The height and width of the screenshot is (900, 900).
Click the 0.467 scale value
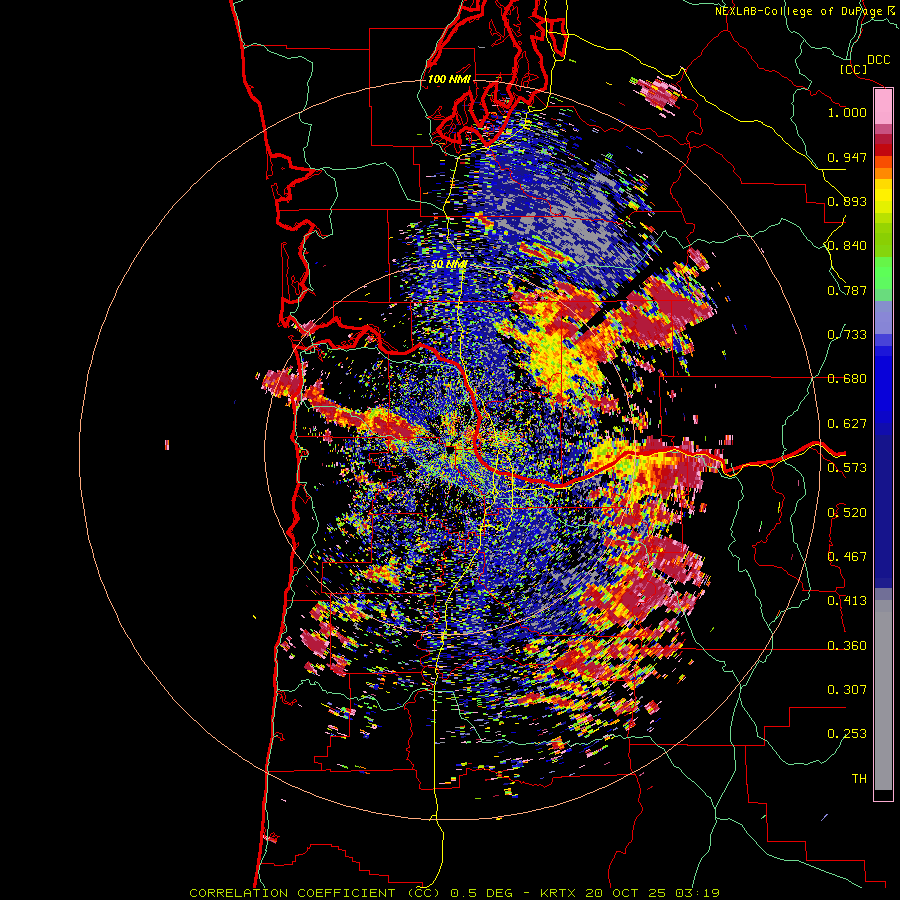(847, 557)
